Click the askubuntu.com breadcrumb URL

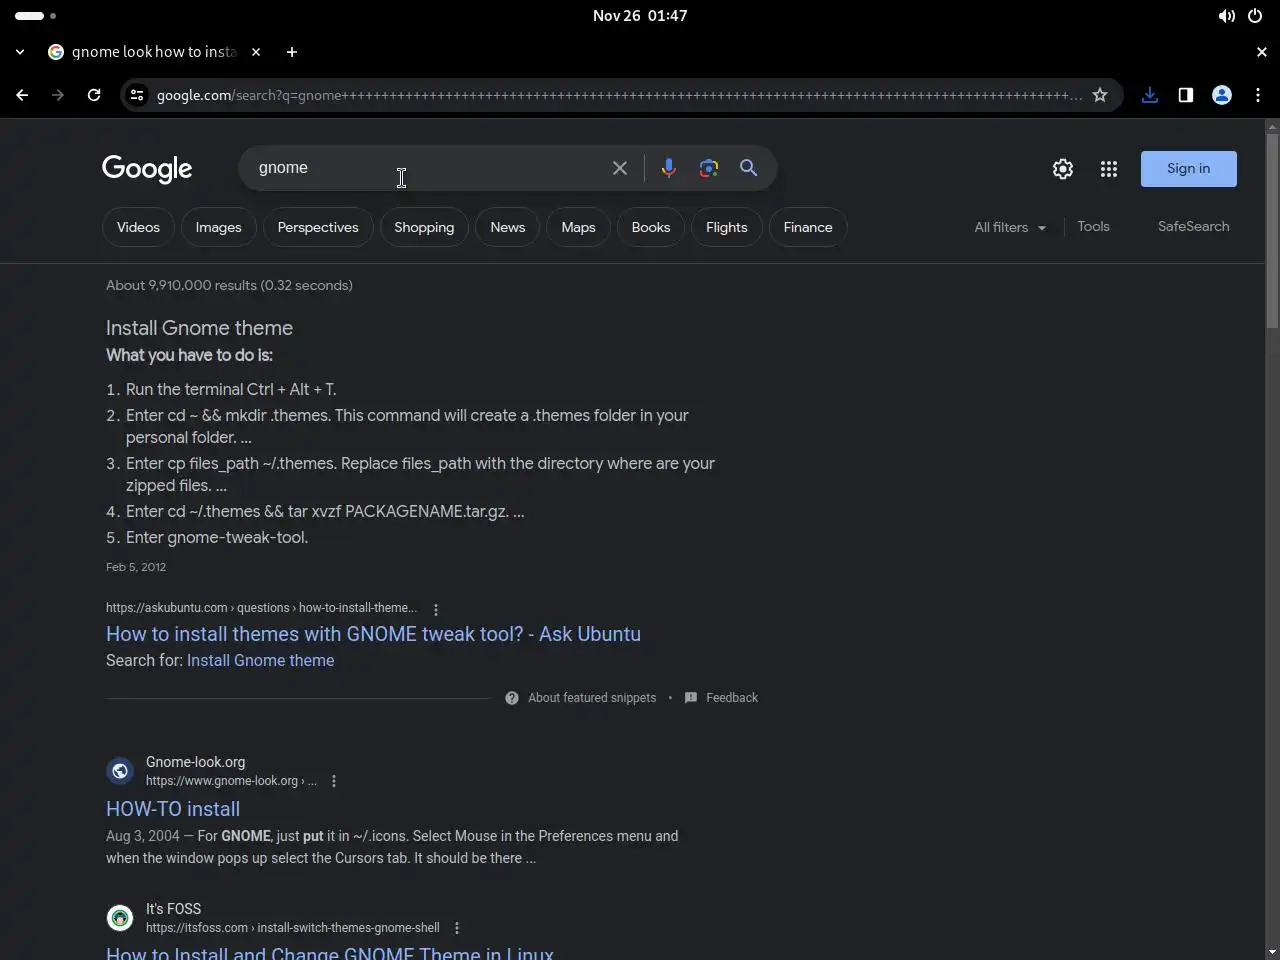(x=262, y=608)
